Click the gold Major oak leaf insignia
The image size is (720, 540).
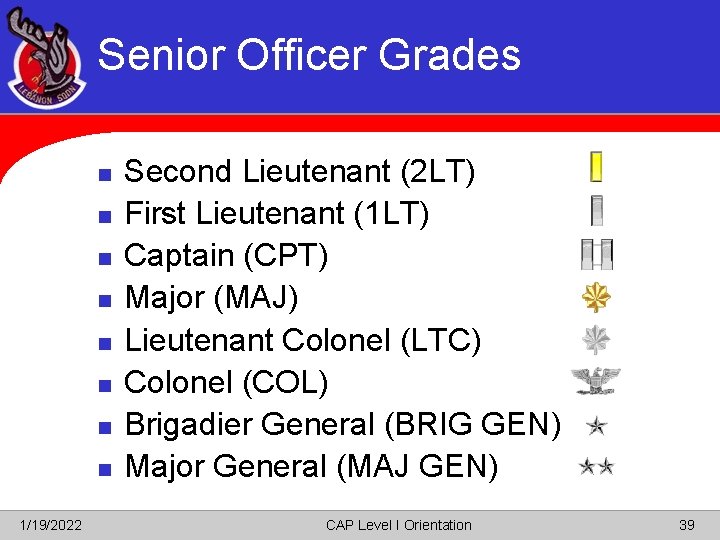tap(597, 297)
